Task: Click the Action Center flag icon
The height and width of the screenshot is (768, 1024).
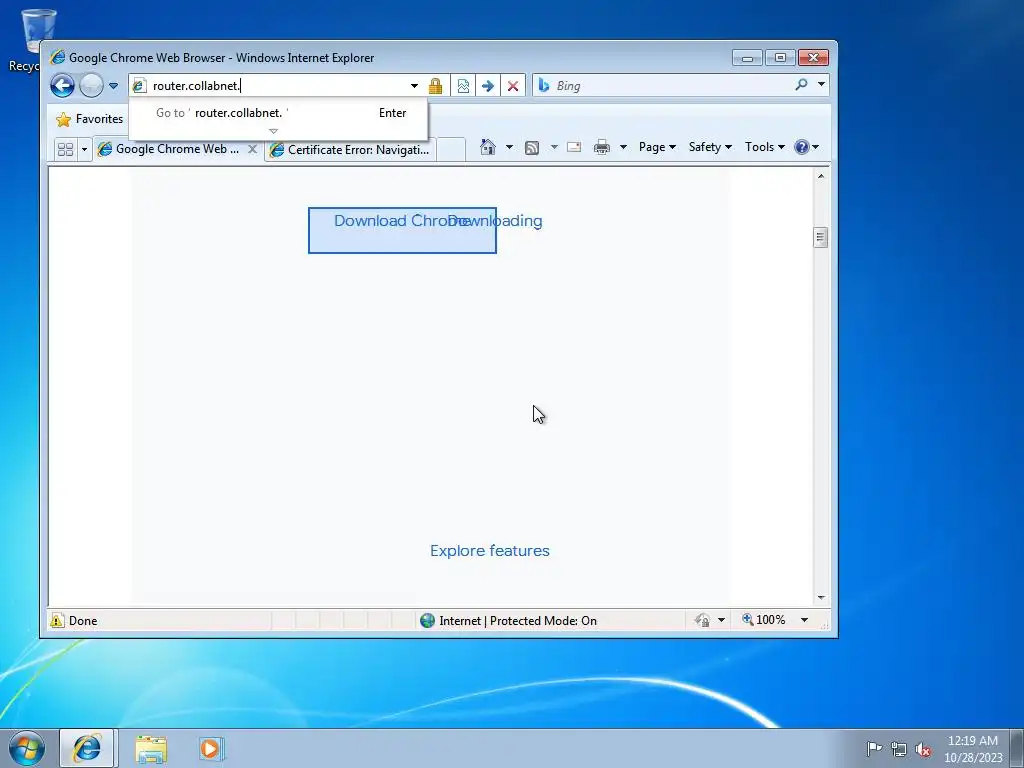Action: pos(874,748)
